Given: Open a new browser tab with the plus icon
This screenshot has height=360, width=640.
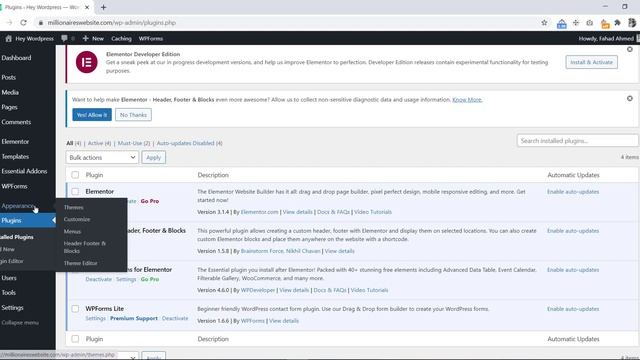Looking at the screenshot, I should pos(103,7).
